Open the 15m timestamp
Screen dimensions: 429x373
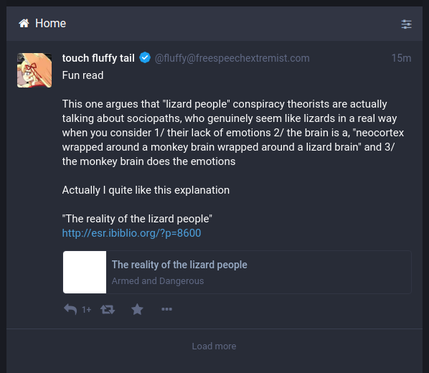(x=401, y=58)
